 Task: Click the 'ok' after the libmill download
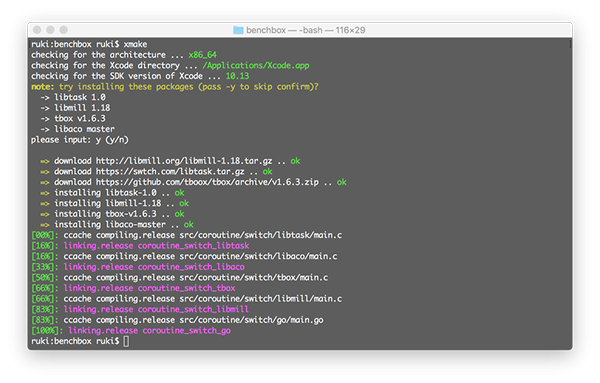pyautogui.click(x=295, y=161)
